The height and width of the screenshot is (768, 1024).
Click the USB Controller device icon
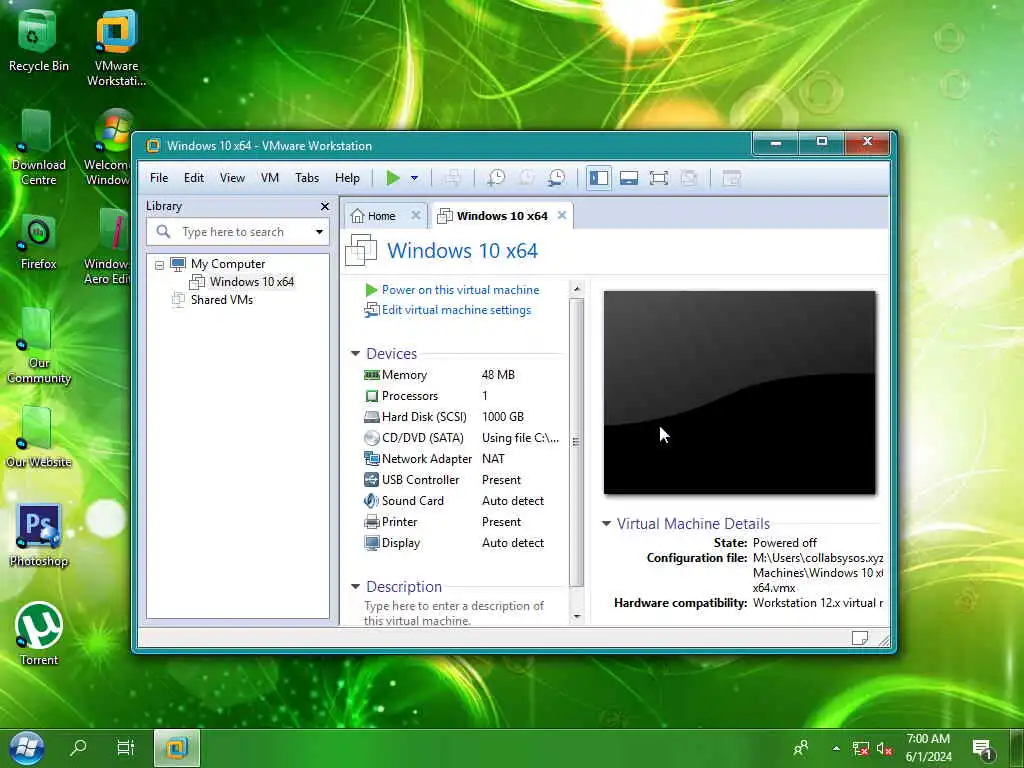372,480
